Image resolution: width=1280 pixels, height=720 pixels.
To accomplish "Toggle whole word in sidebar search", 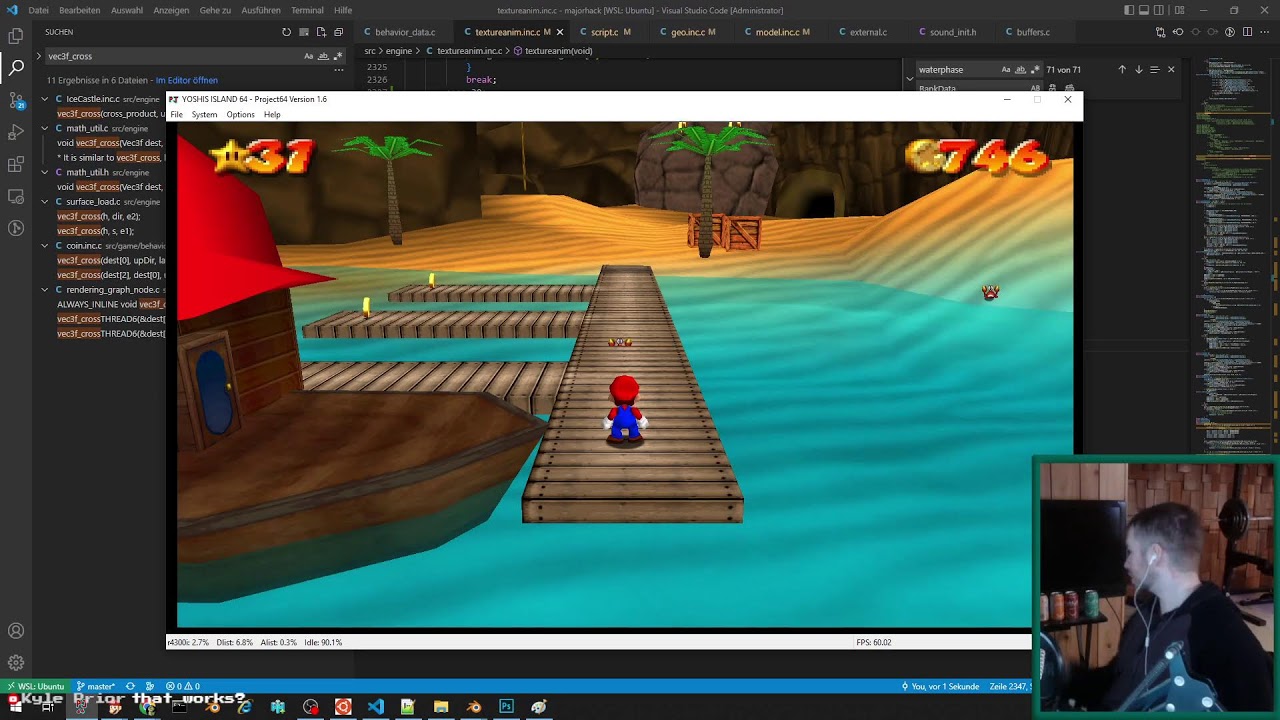I will click(x=323, y=56).
